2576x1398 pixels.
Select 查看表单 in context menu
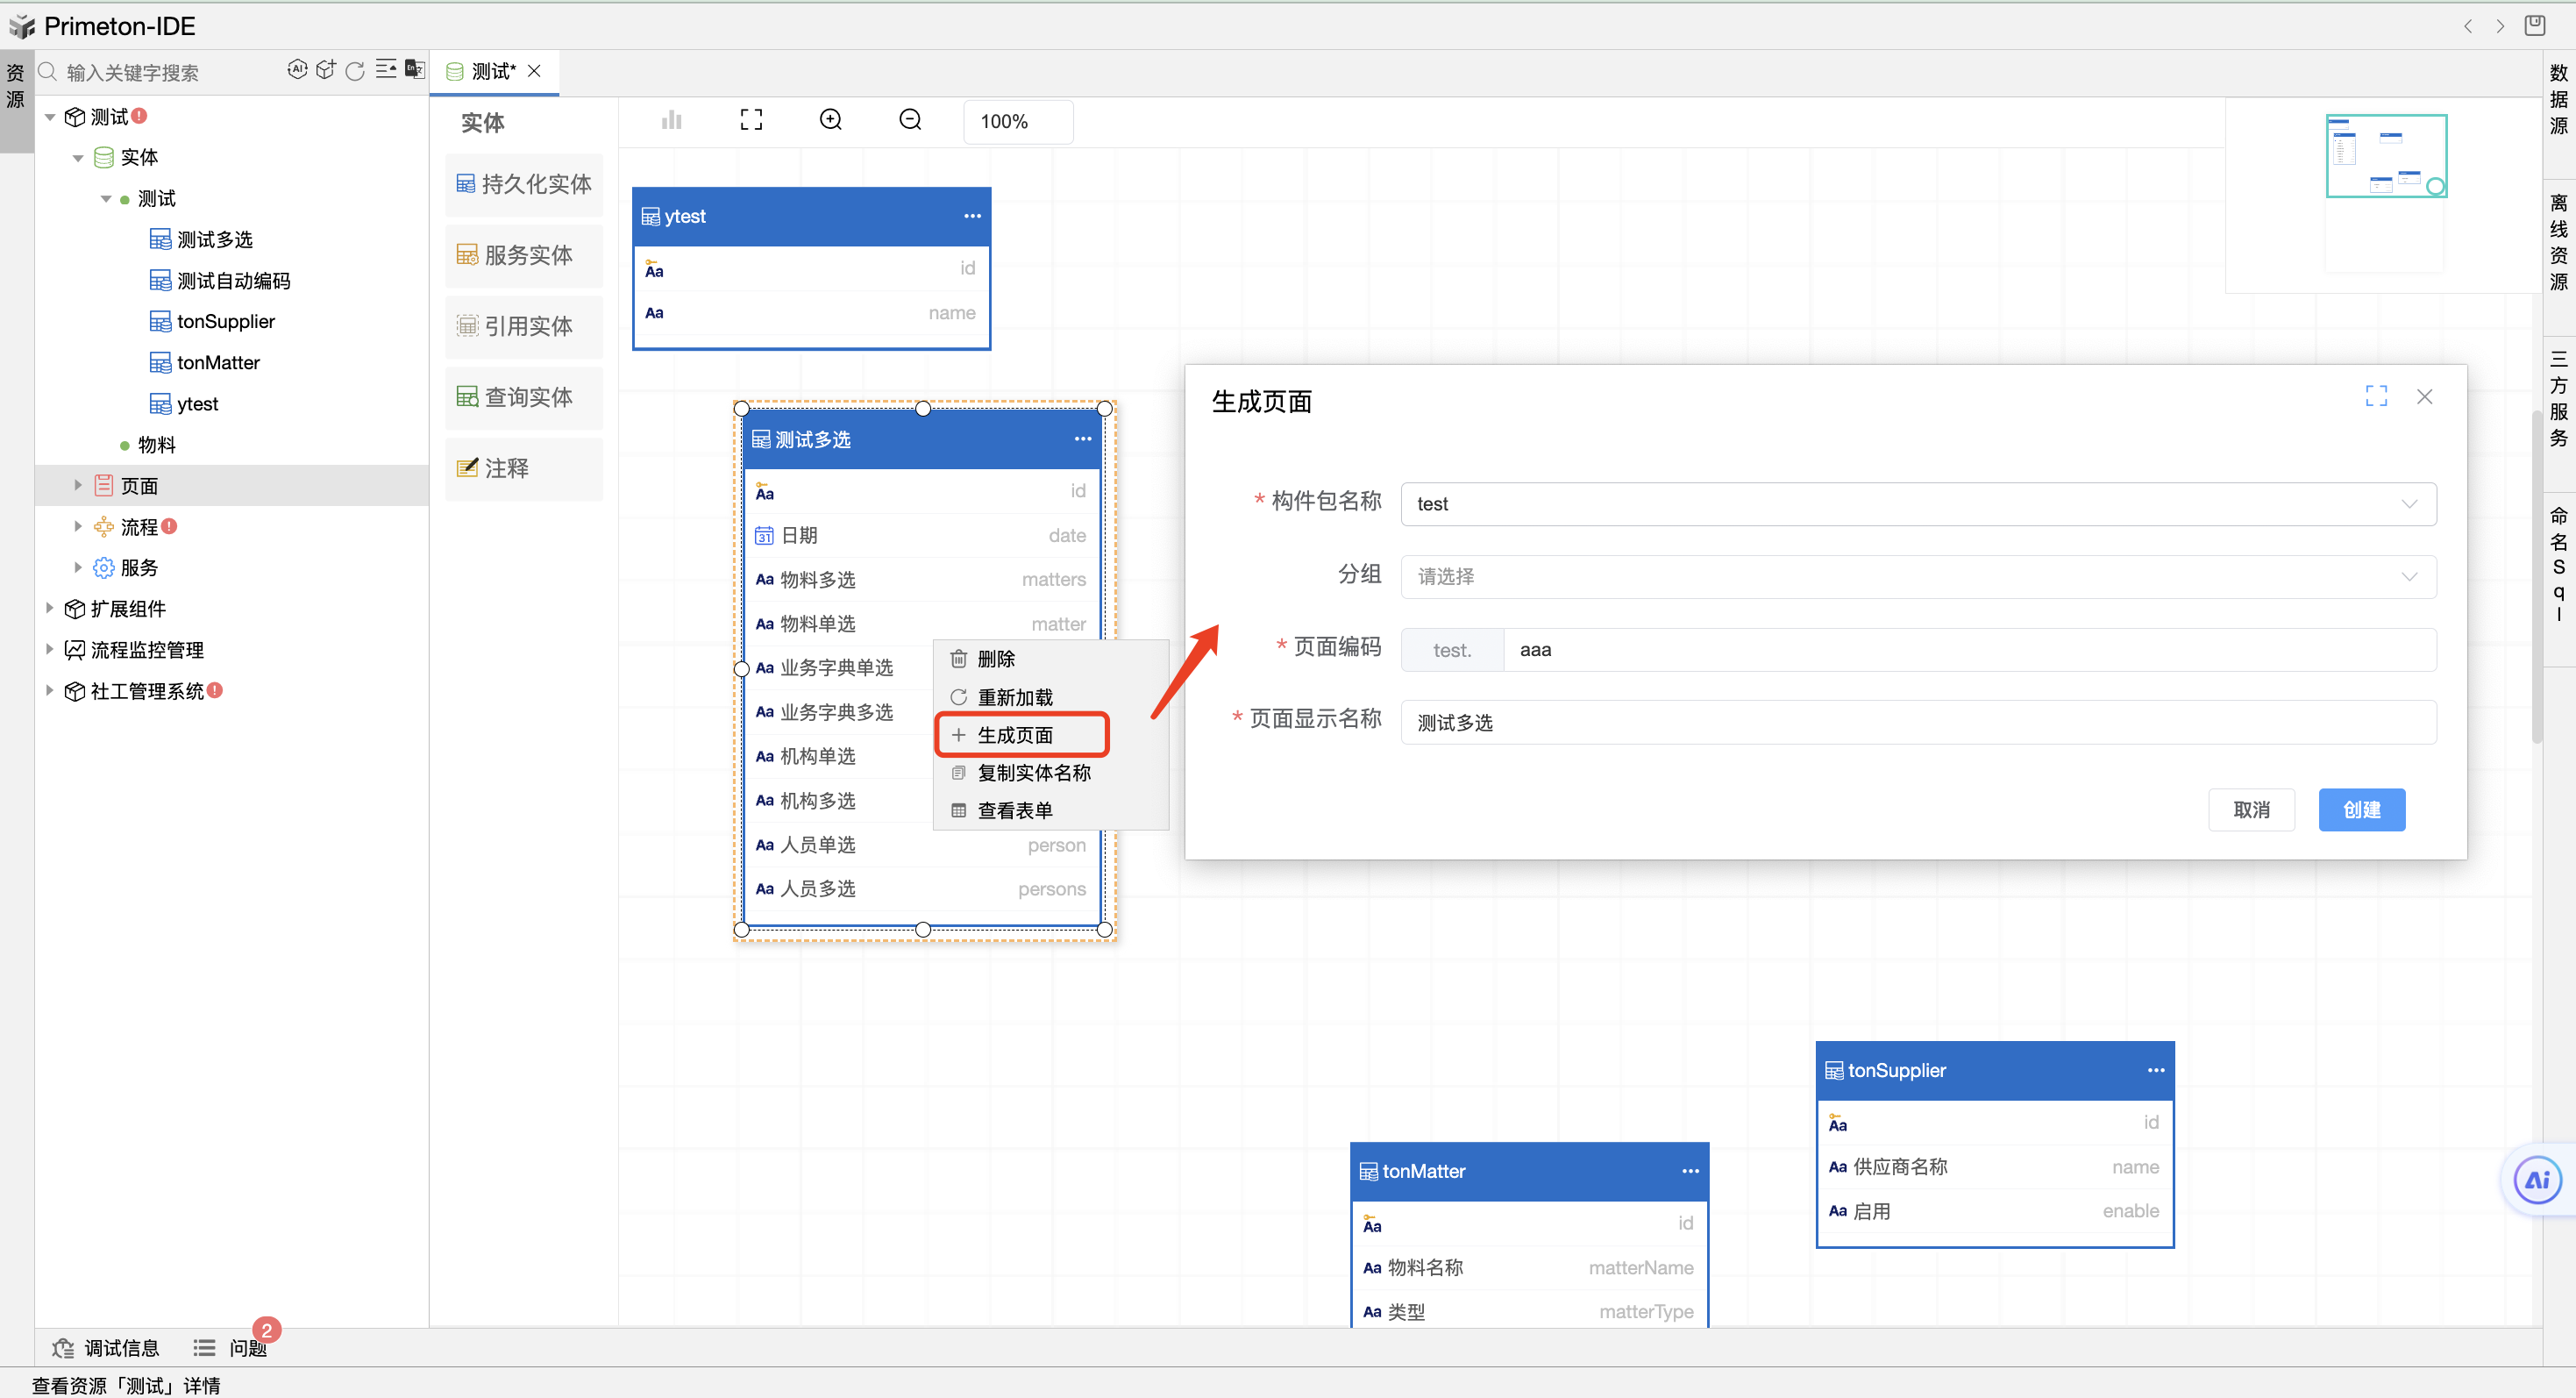point(1014,811)
